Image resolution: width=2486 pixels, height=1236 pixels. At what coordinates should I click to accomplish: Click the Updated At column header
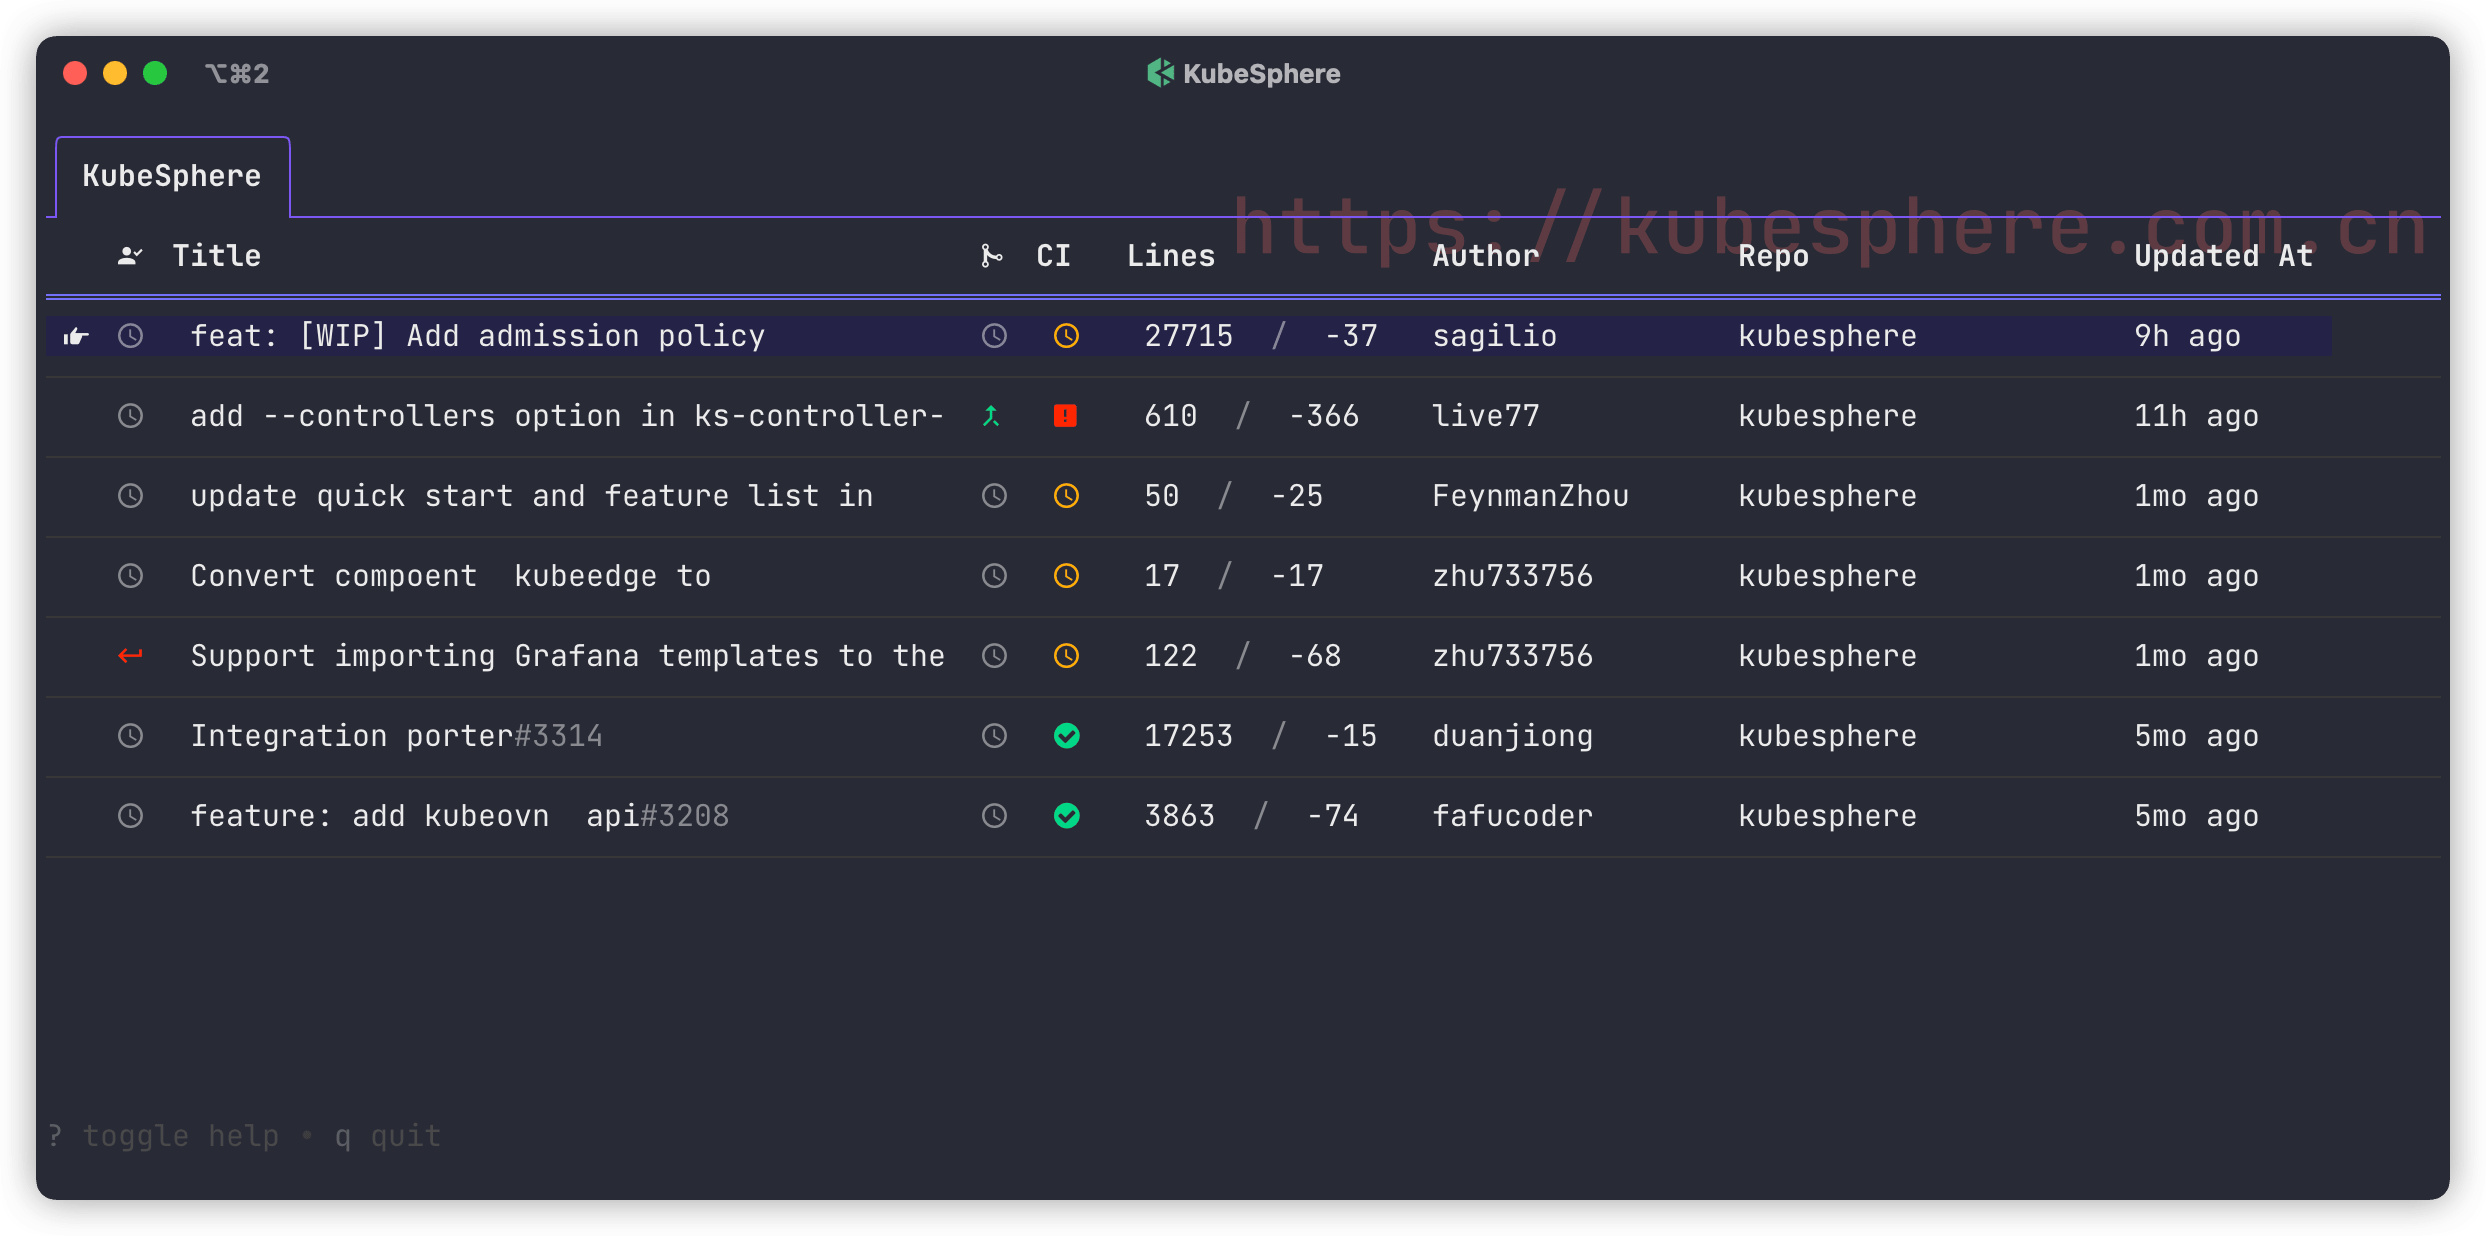coord(2223,256)
